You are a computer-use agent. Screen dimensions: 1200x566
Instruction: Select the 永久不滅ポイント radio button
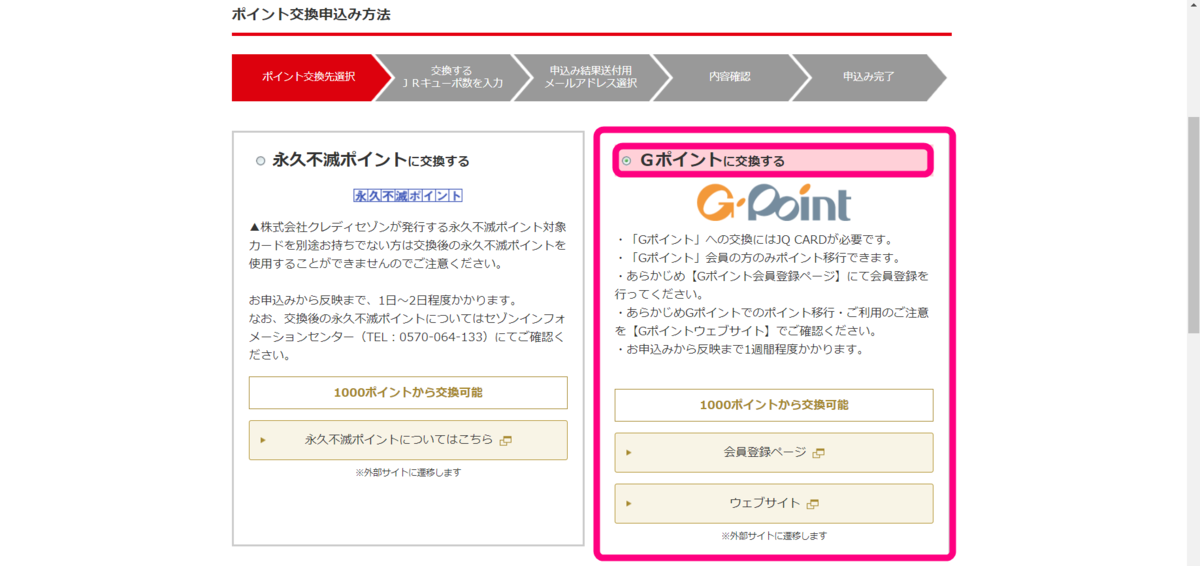[261, 161]
